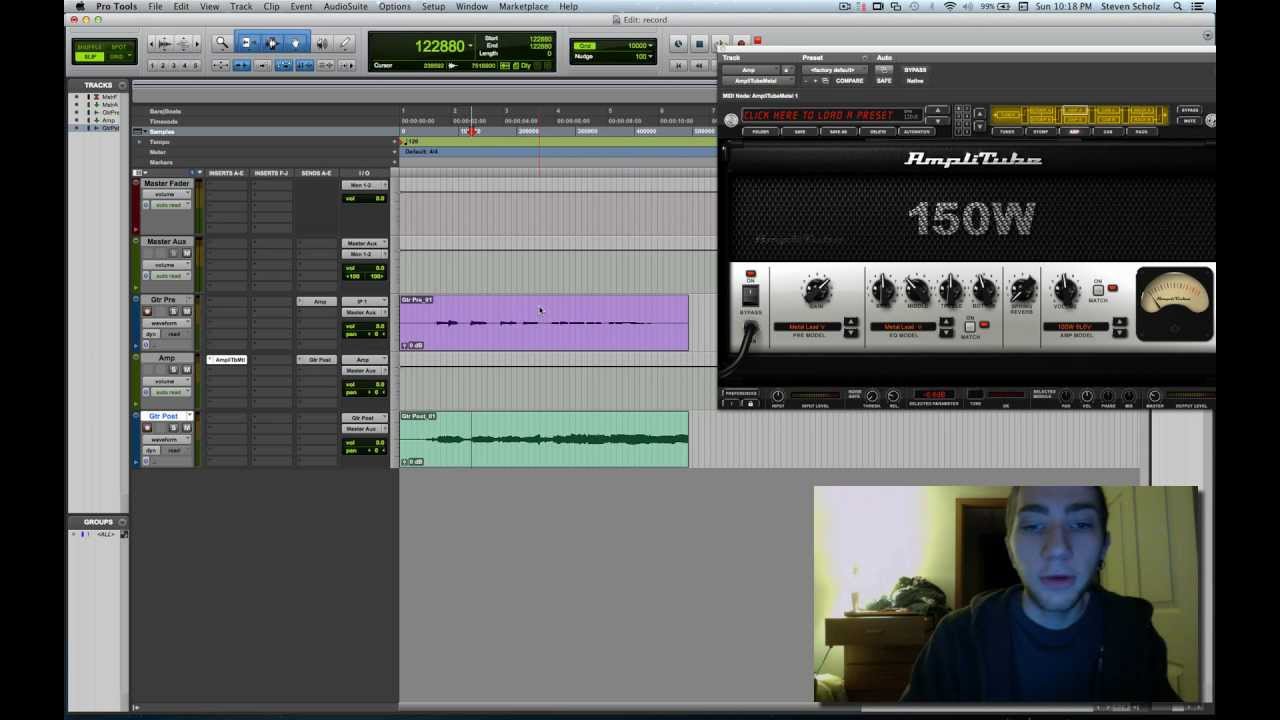Adjust the AmpliTube Gain knob
The image size is (1280, 720).
(x=816, y=290)
